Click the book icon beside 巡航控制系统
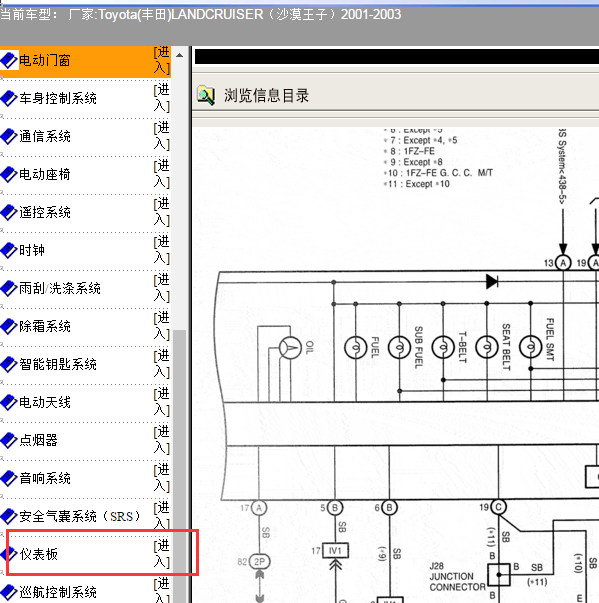The width and height of the screenshot is (599, 603). pyautogui.click(x=9, y=593)
